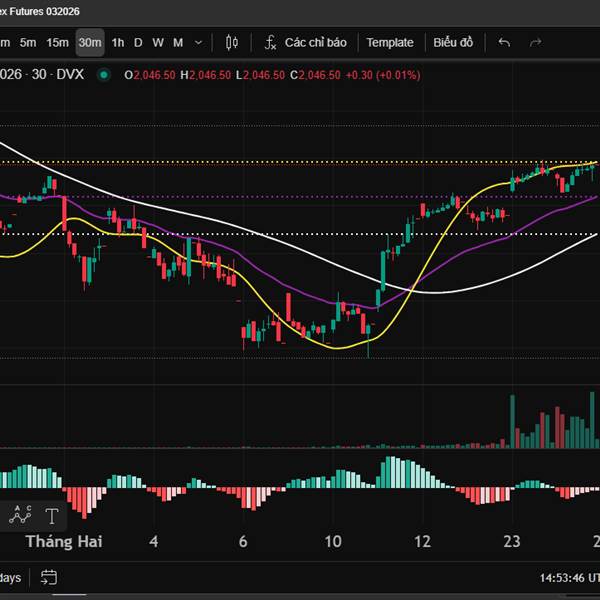Click the Tháng Hai time axis label

click(64, 541)
